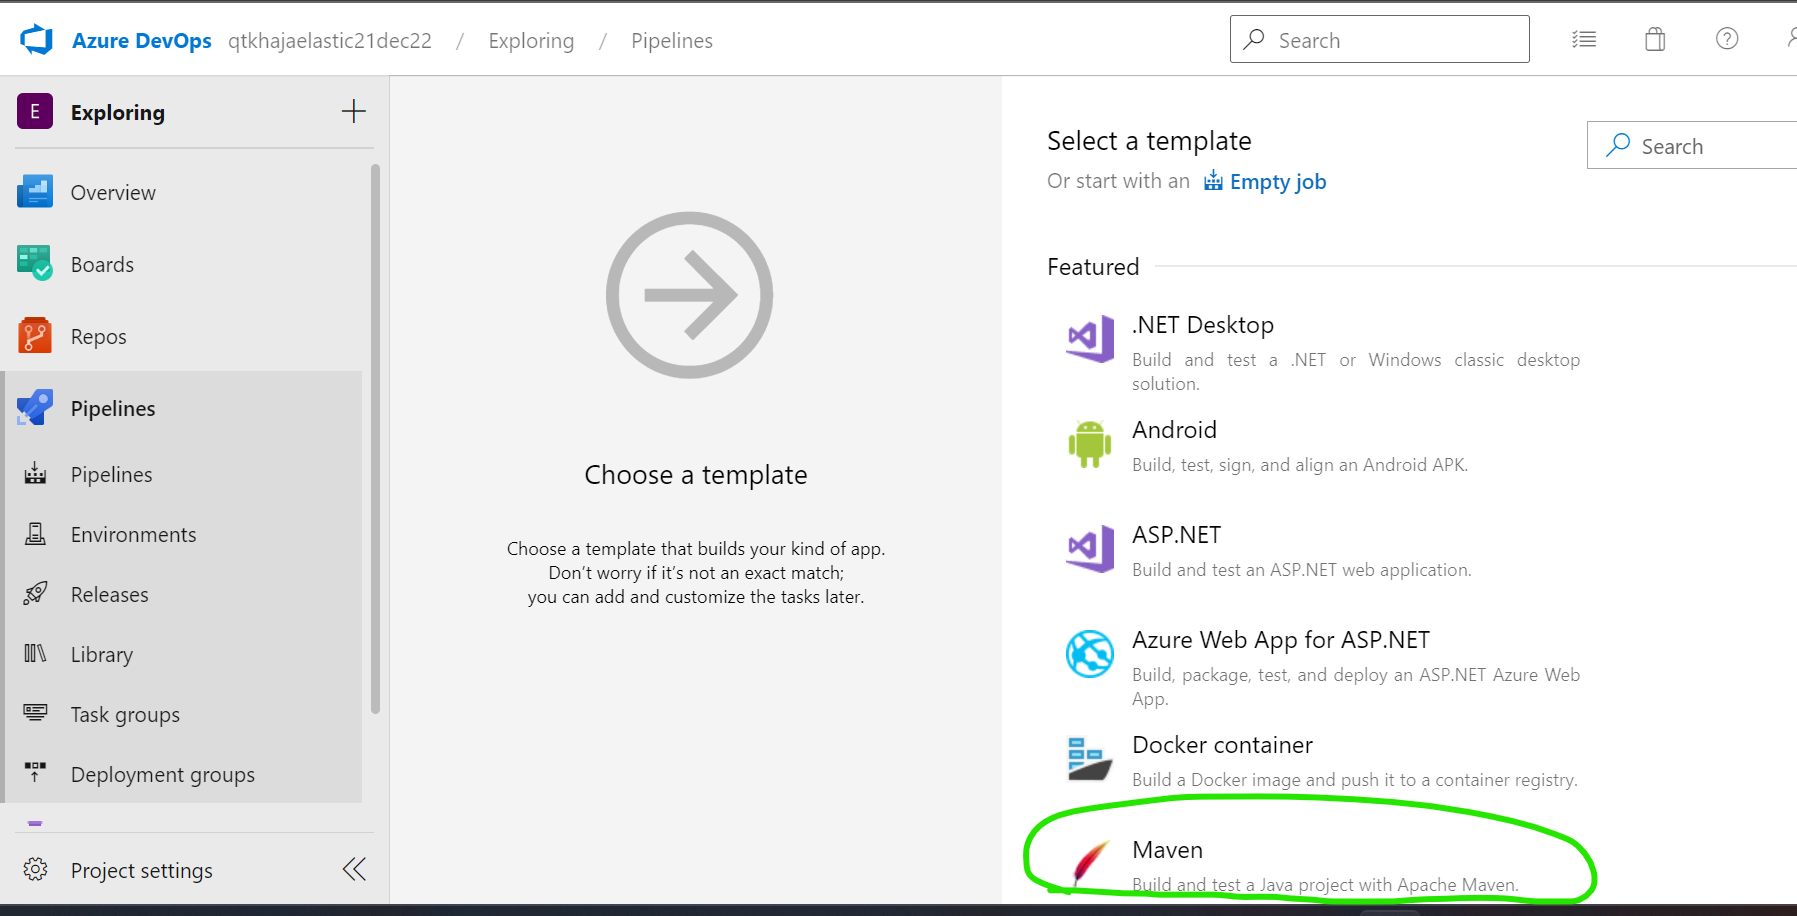
Task: Go to Task groups
Action: click(125, 715)
